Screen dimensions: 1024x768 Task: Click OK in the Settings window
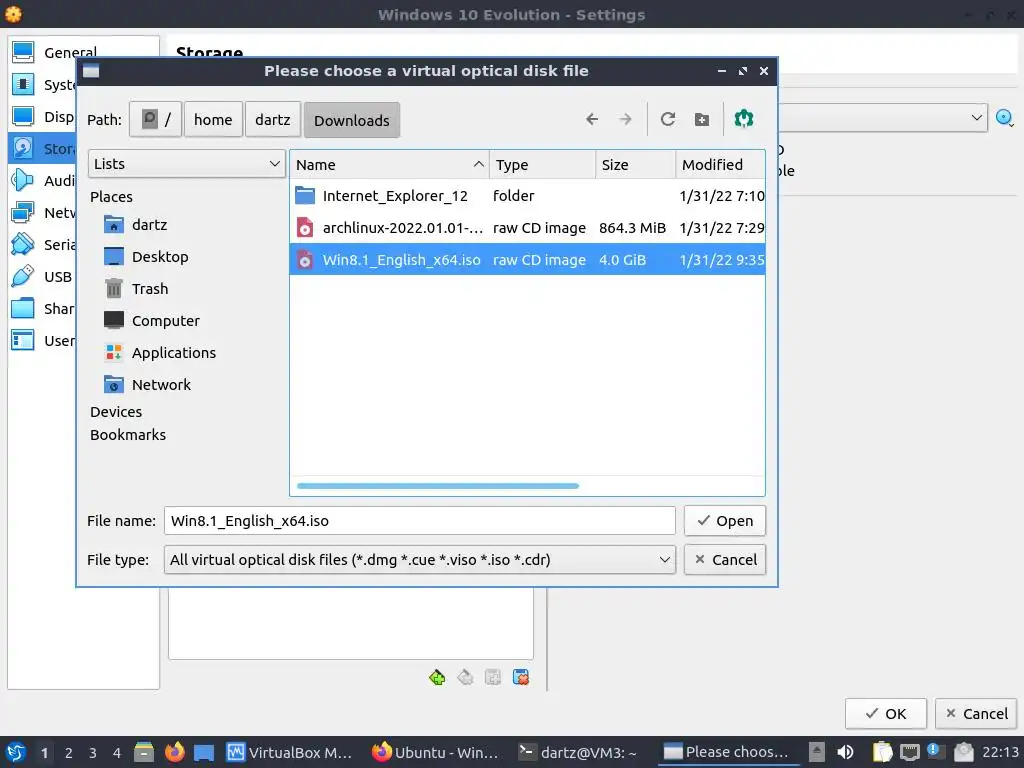pos(886,714)
